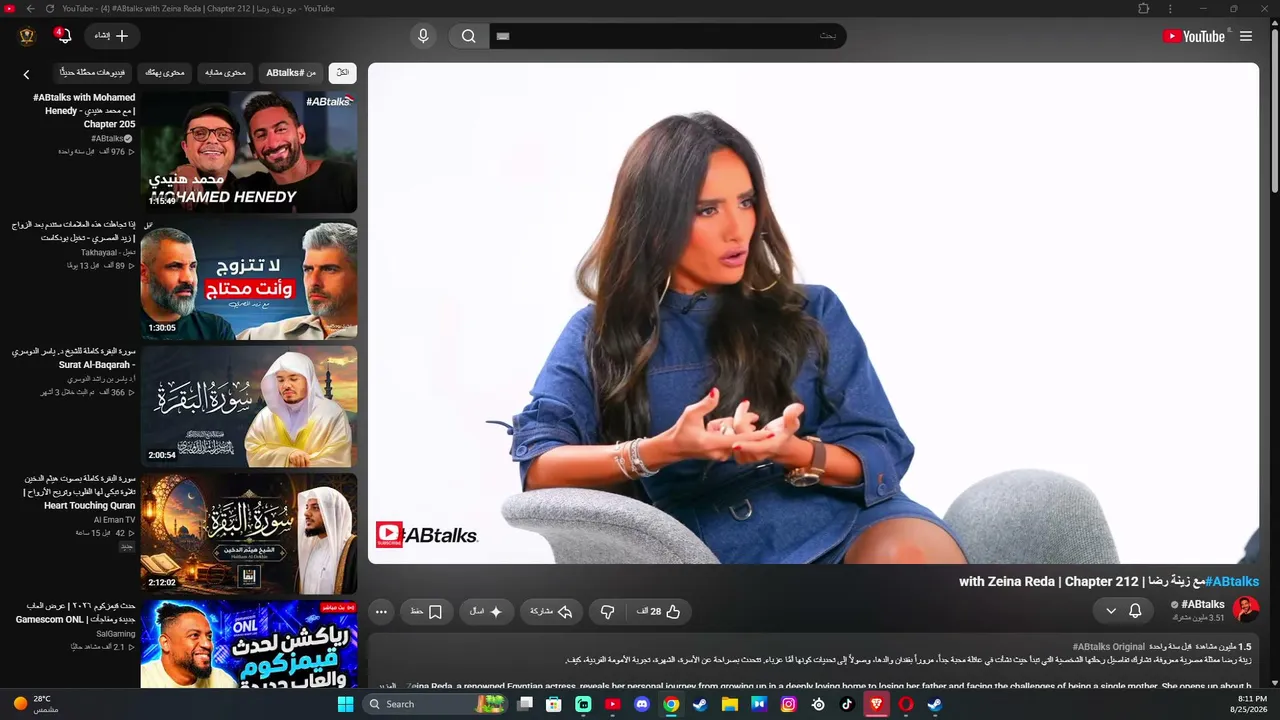Open Heart Touching Quran 2:12:02 thumbnail
The width and height of the screenshot is (1280, 720).
249,534
